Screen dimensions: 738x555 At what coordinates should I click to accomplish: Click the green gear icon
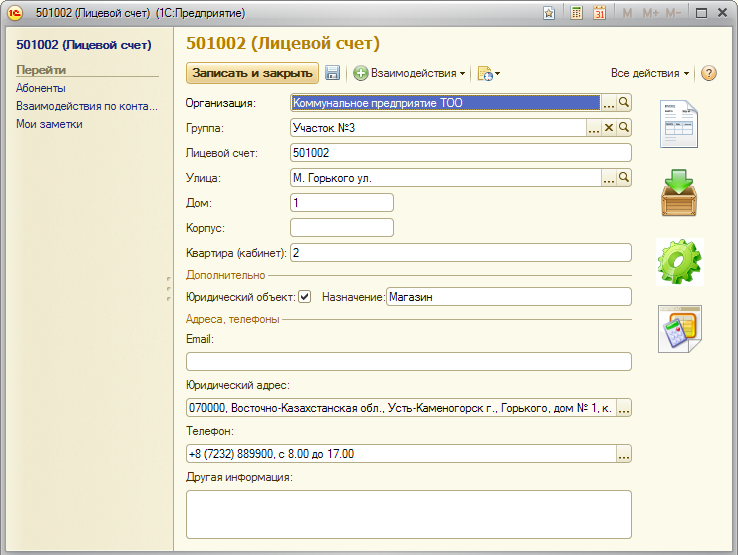[x=680, y=261]
